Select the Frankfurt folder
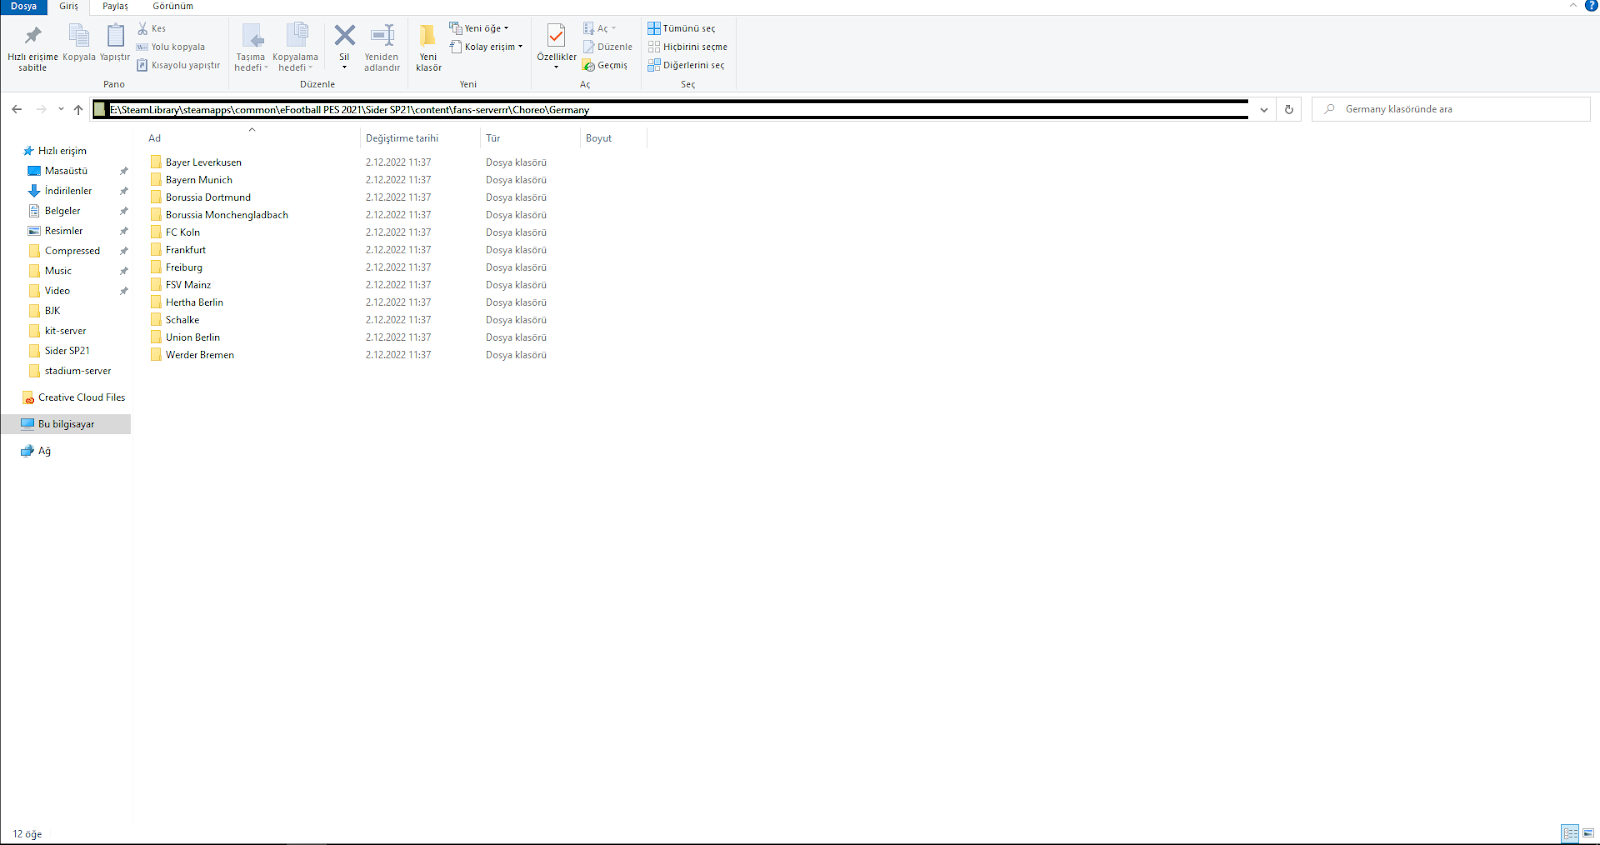Image resolution: width=1600 pixels, height=845 pixels. coord(186,250)
